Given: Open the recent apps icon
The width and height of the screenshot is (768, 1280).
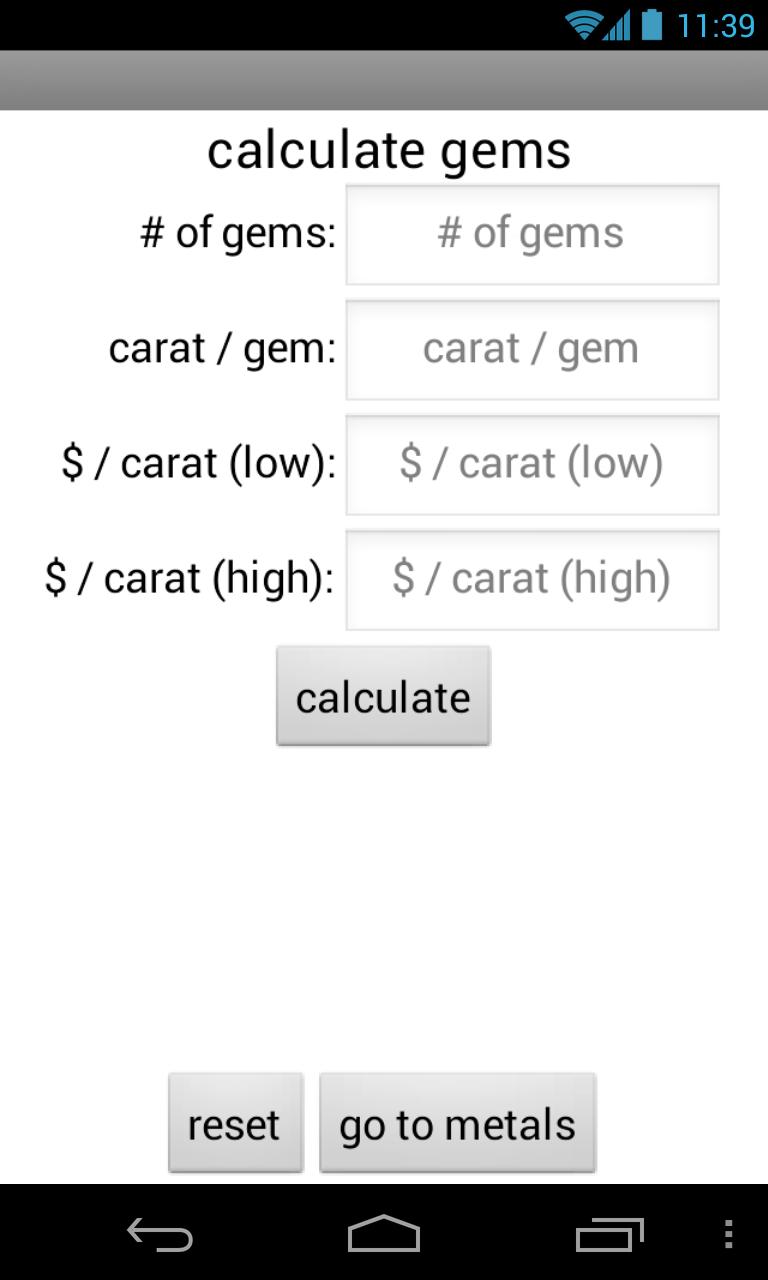Looking at the screenshot, I should pos(610,1235).
